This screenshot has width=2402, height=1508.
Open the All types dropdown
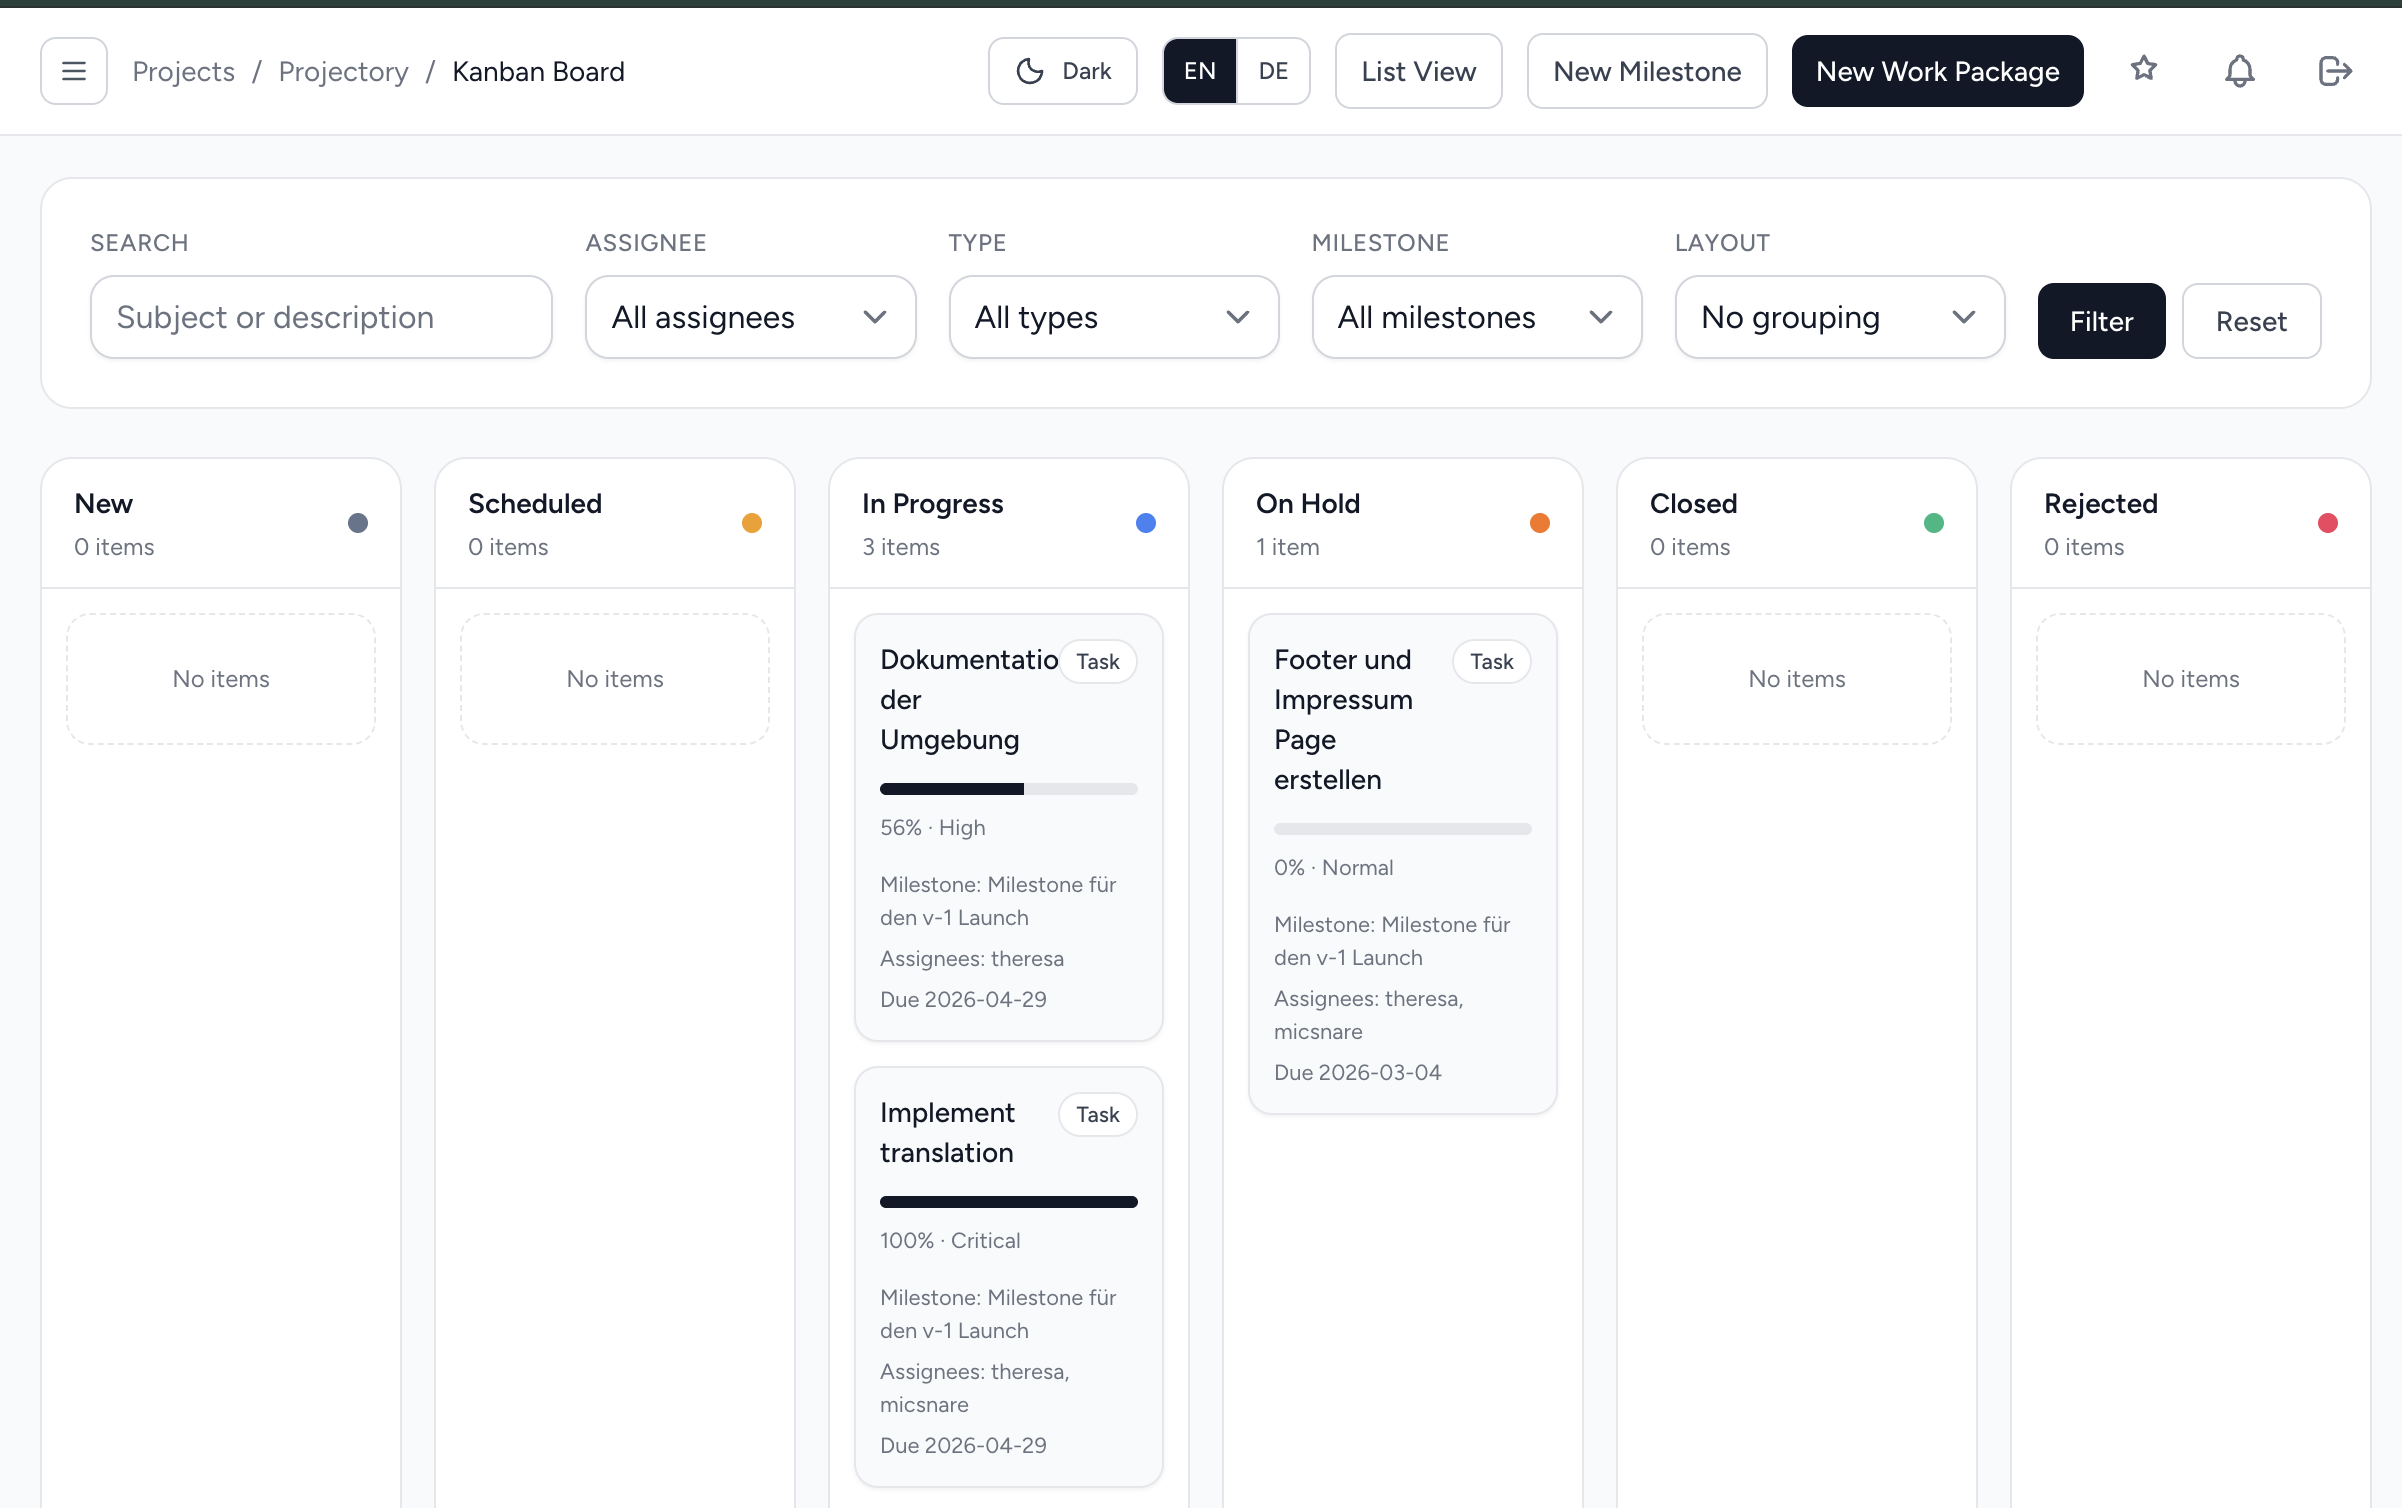coord(1113,317)
